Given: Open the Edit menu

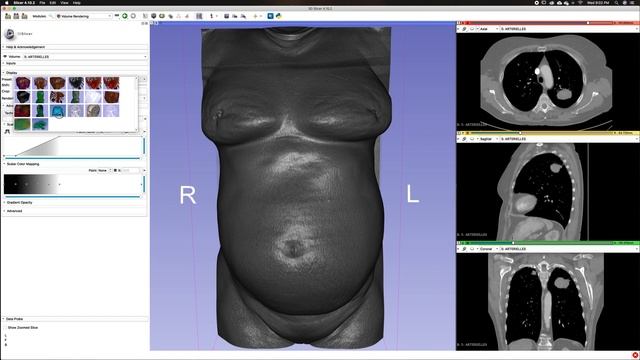Looking at the screenshot, I should (x=53, y=2).
